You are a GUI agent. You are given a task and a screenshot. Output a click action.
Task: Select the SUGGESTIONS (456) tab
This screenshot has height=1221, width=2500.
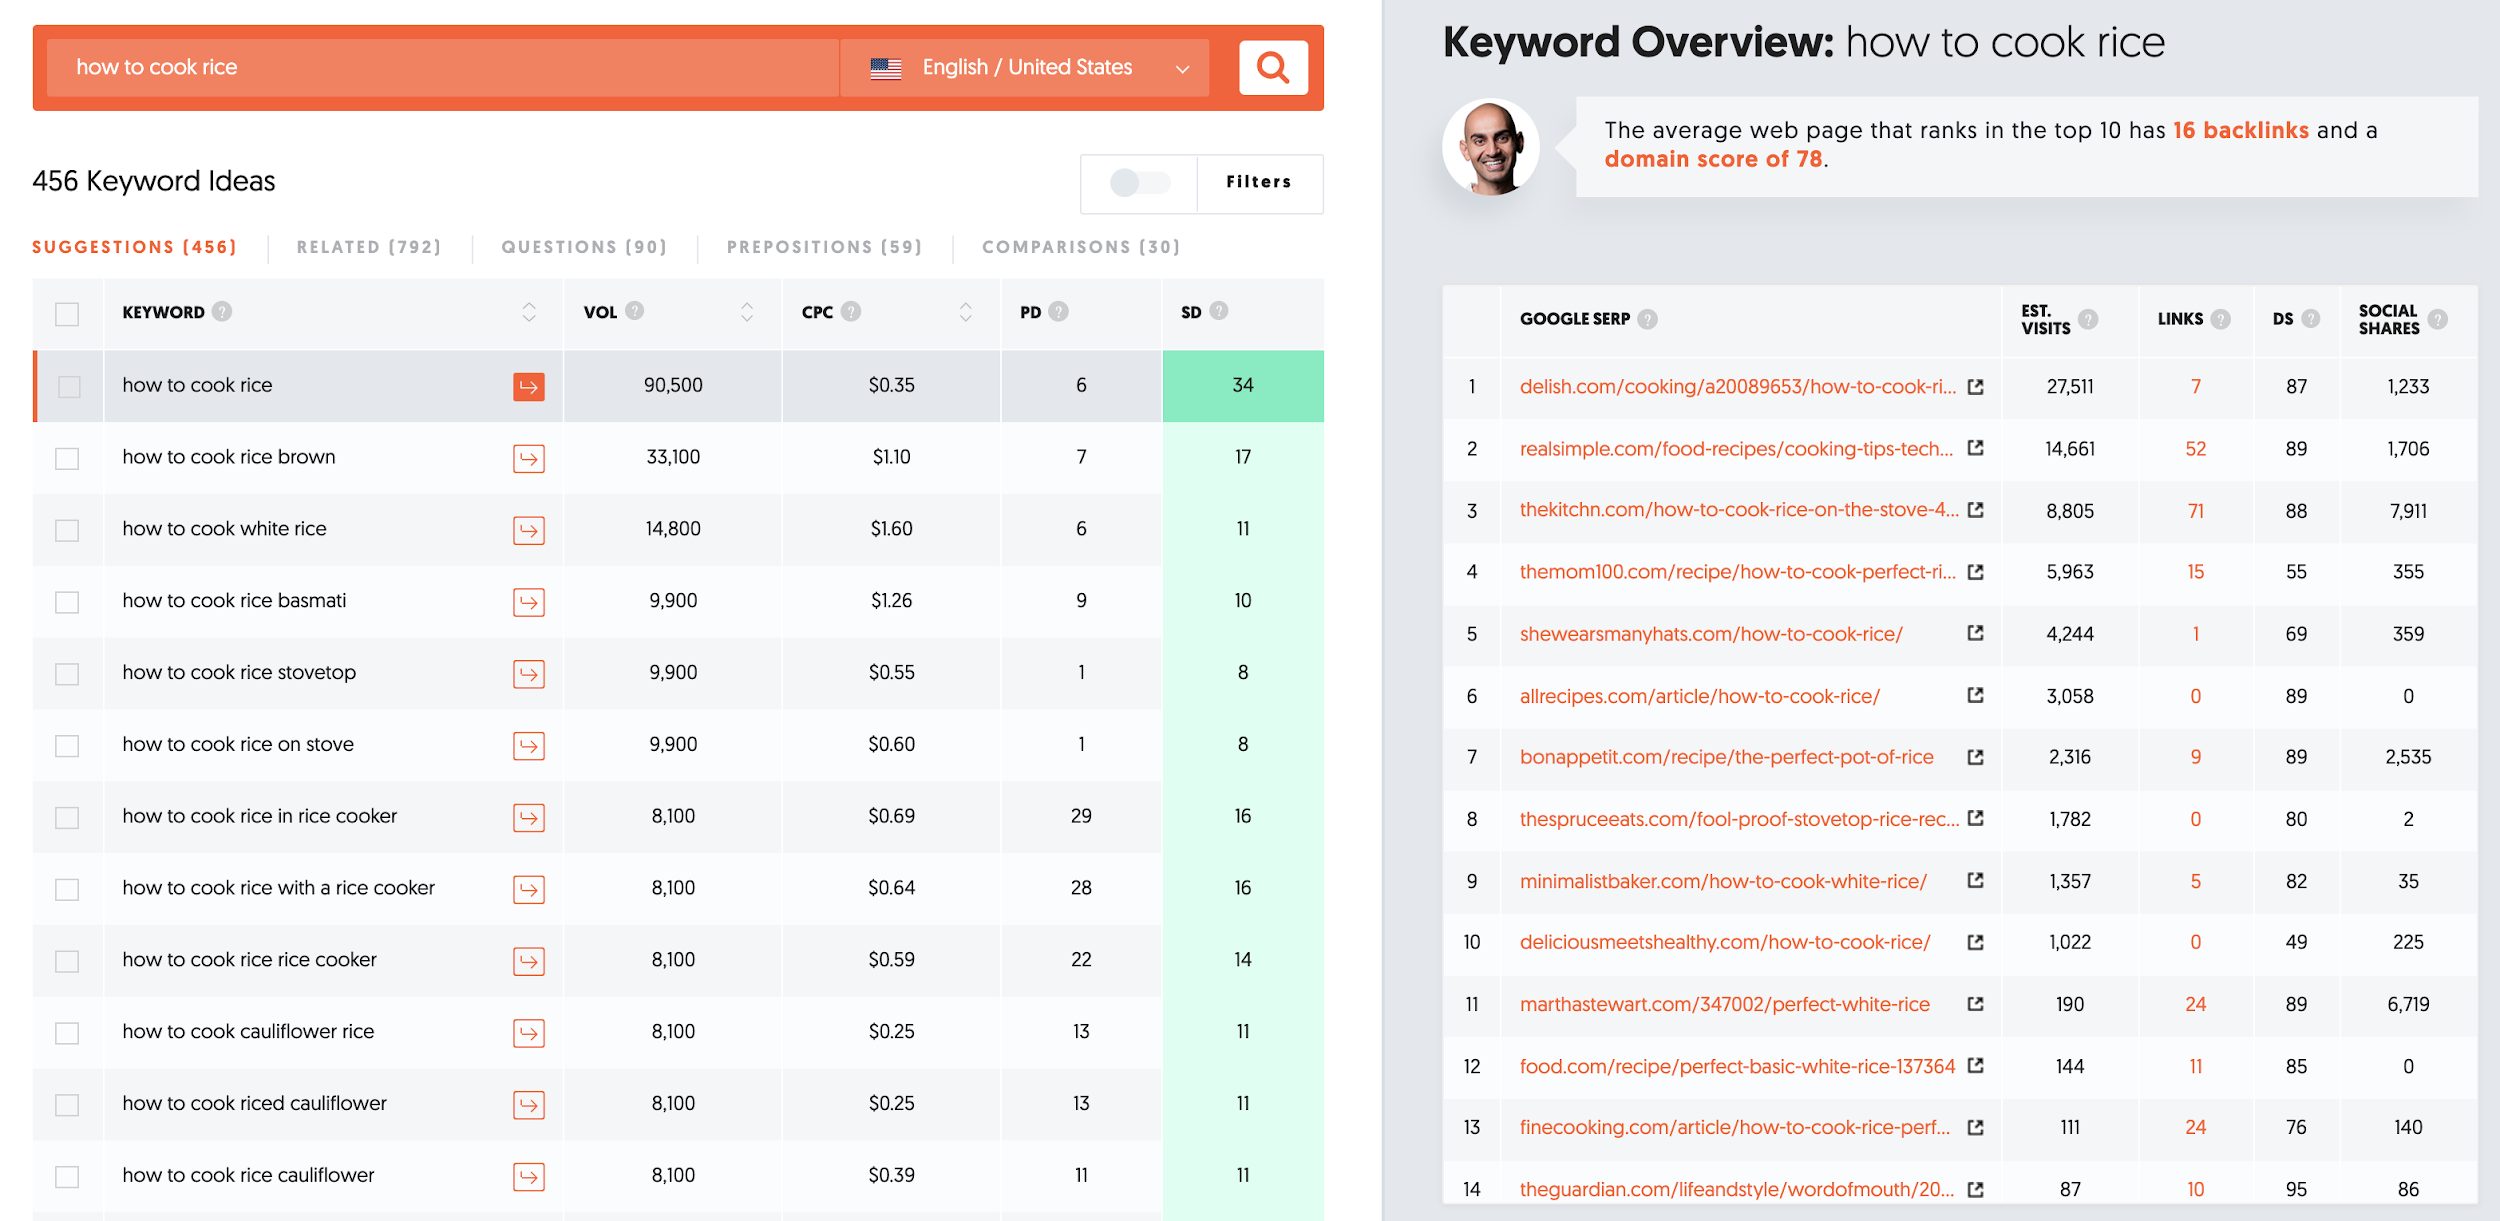(x=134, y=247)
